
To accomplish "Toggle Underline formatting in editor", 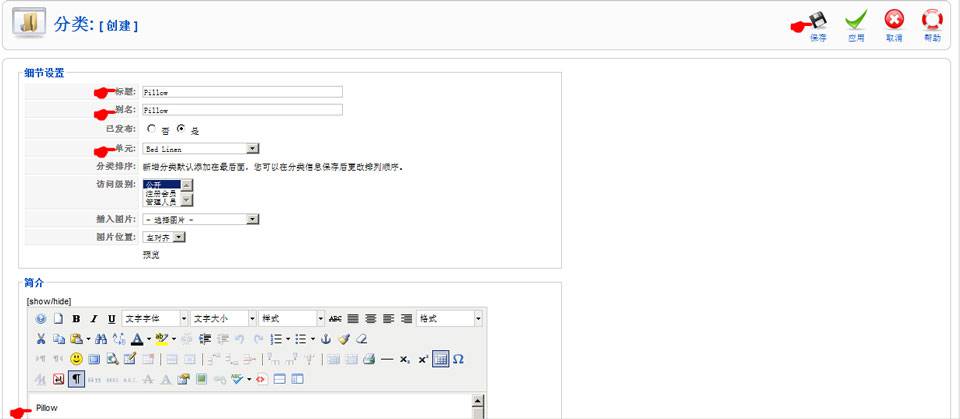I will pyautogui.click(x=111, y=319).
